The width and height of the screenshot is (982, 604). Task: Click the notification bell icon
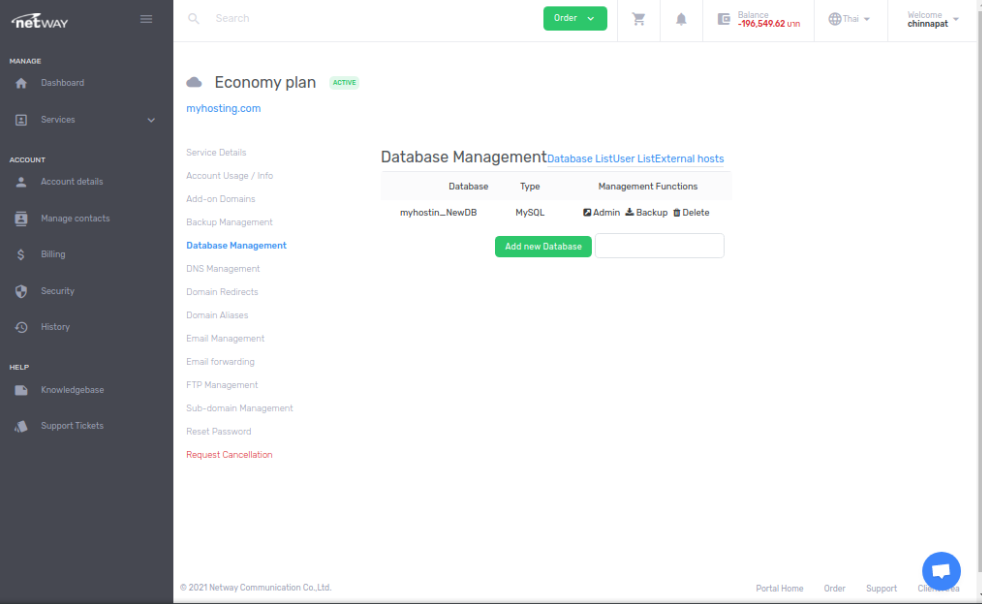tap(681, 19)
